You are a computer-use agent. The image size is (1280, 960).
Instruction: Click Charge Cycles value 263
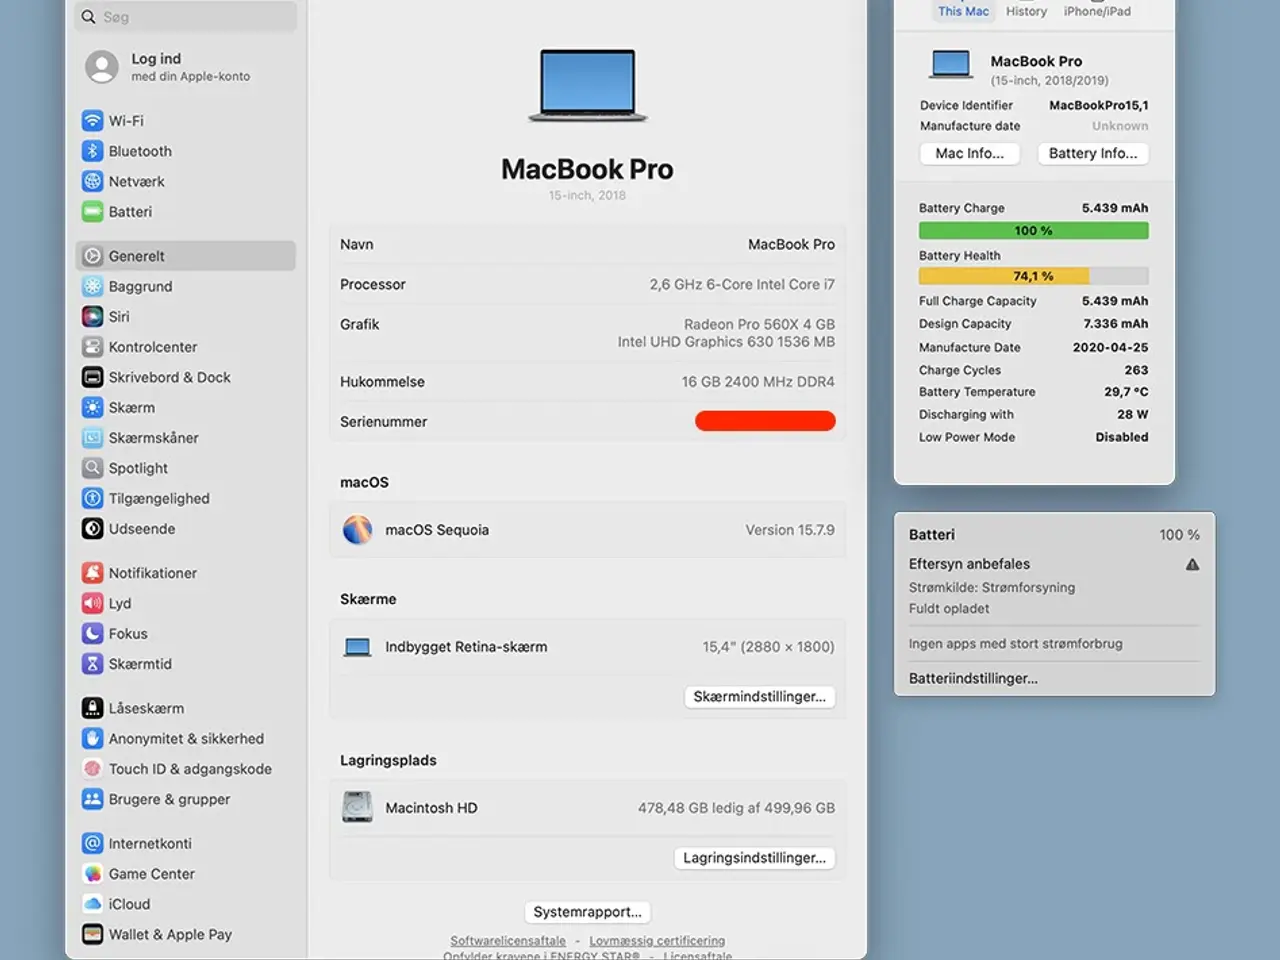tap(1136, 370)
